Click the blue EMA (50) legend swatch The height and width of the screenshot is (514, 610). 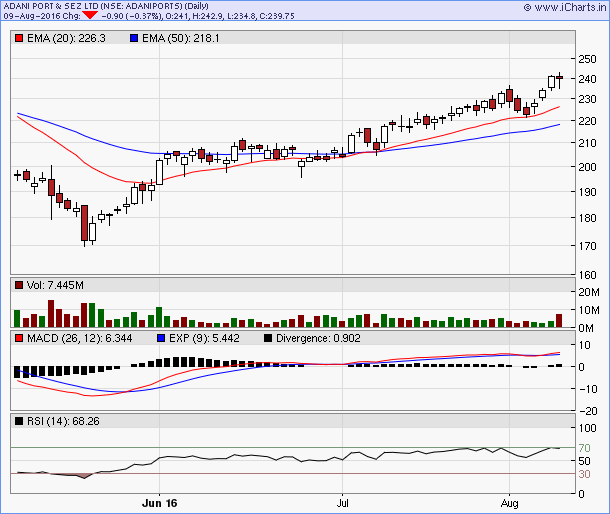click(134, 38)
